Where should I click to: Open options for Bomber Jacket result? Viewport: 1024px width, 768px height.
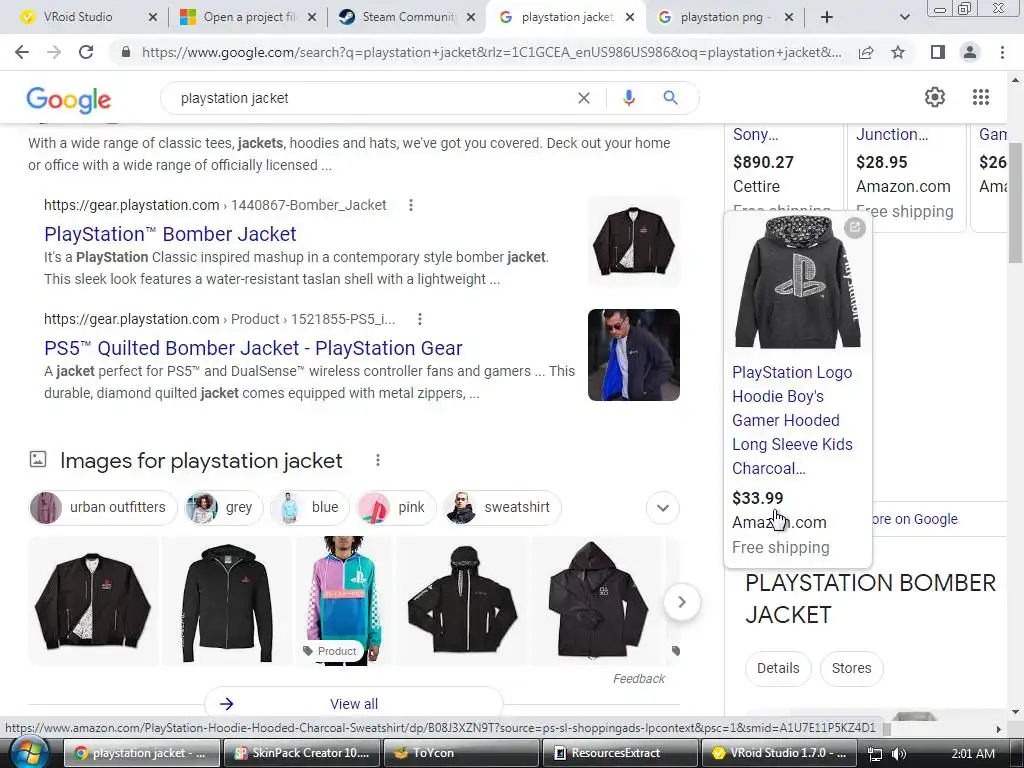tap(411, 205)
